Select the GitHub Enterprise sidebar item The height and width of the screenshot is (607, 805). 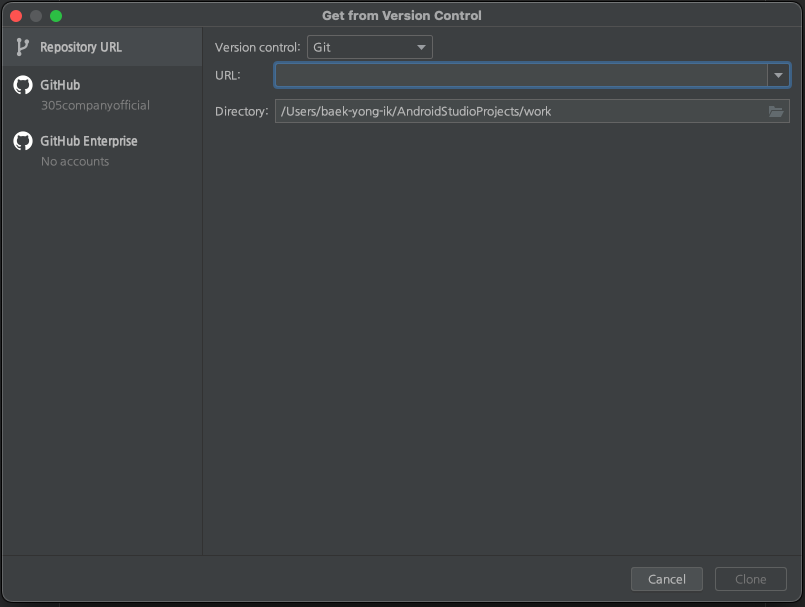[102, 151]
